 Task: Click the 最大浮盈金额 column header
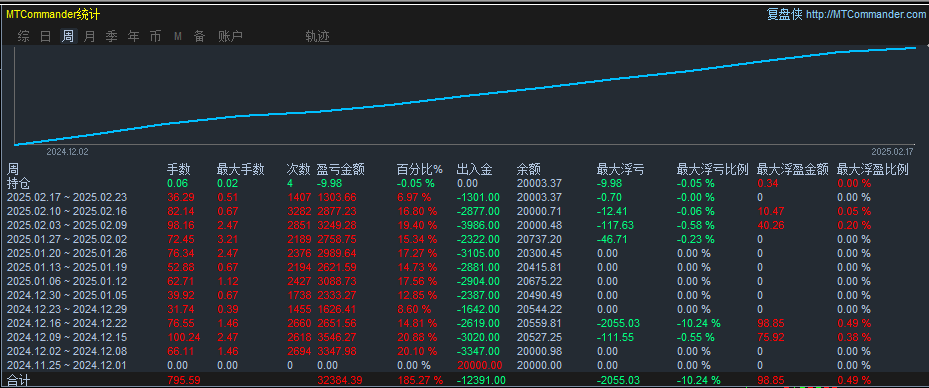pos(793,169)
